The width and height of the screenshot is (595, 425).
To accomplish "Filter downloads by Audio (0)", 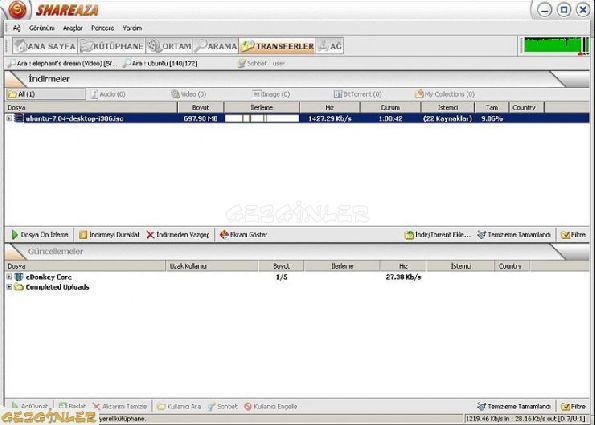I will click(x=108, y=94).
